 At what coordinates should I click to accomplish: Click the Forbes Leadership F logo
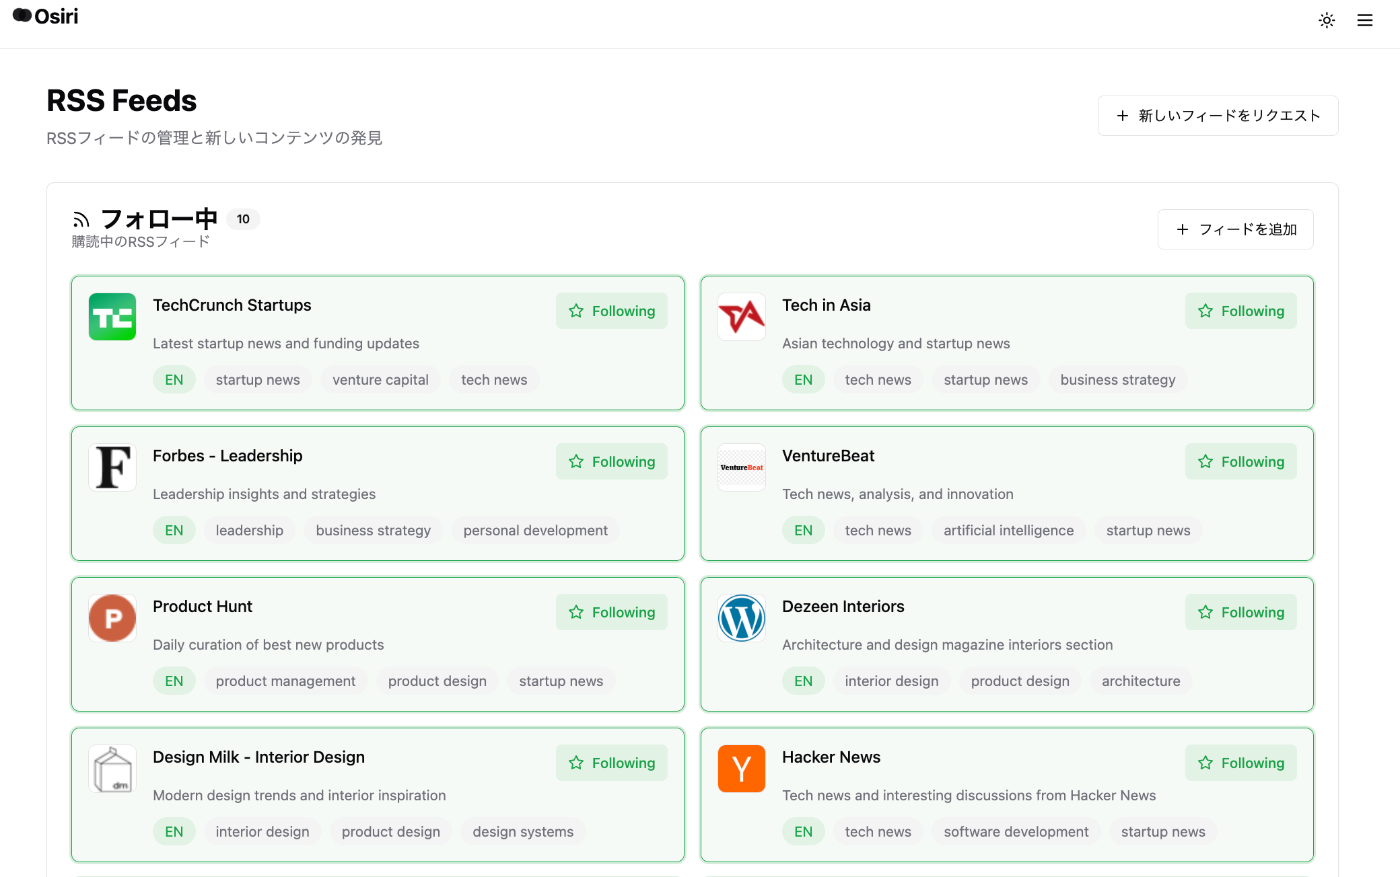pos(112,468)
